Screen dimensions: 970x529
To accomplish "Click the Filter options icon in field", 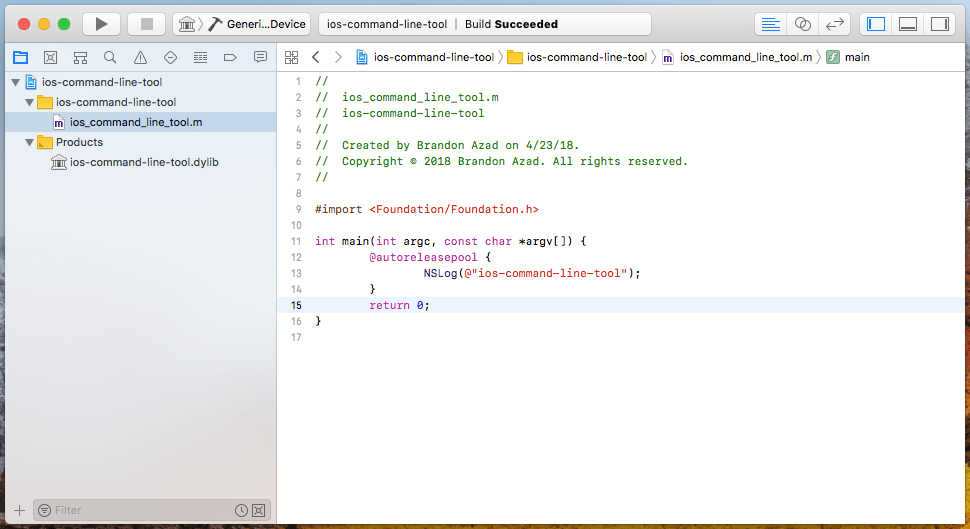I will coord(45,510).
